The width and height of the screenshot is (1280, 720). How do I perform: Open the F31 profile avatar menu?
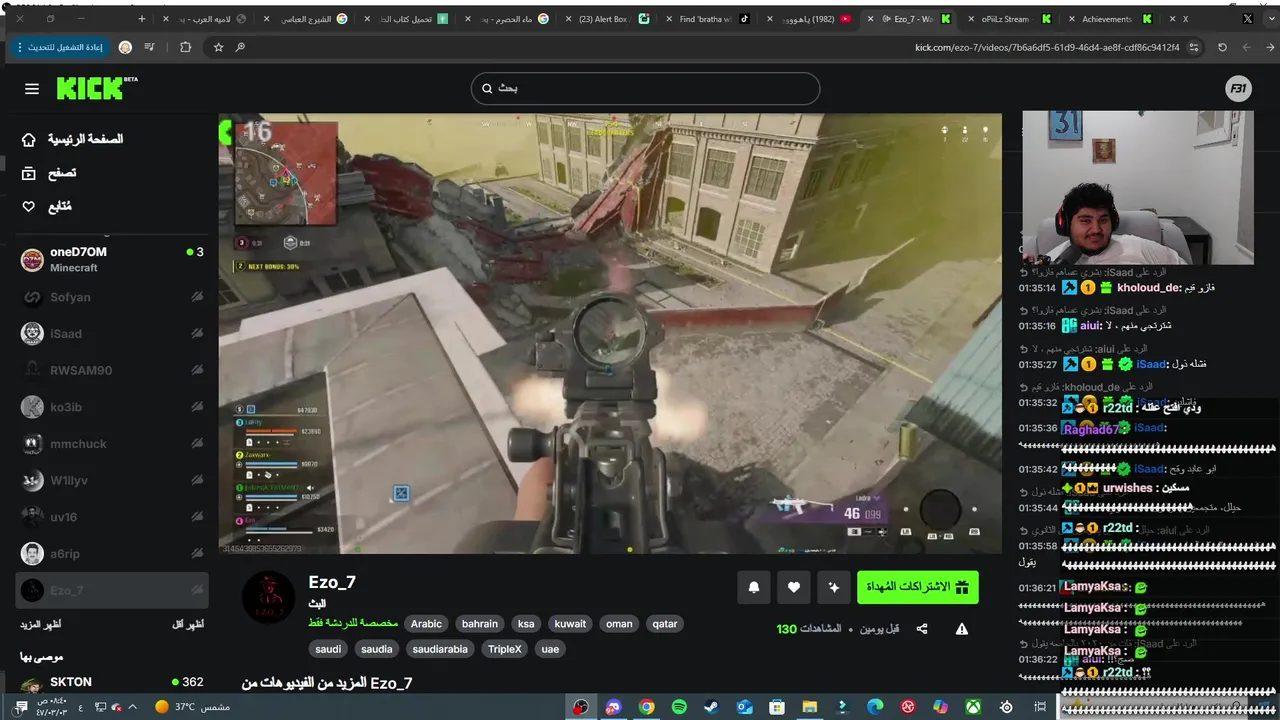click(1239, 89)
